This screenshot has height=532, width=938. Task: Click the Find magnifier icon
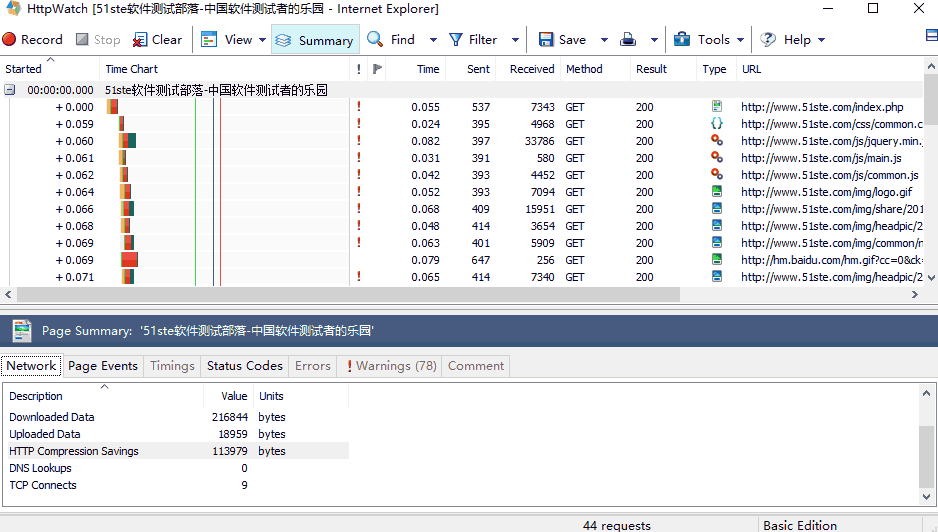tap(376, 40)
